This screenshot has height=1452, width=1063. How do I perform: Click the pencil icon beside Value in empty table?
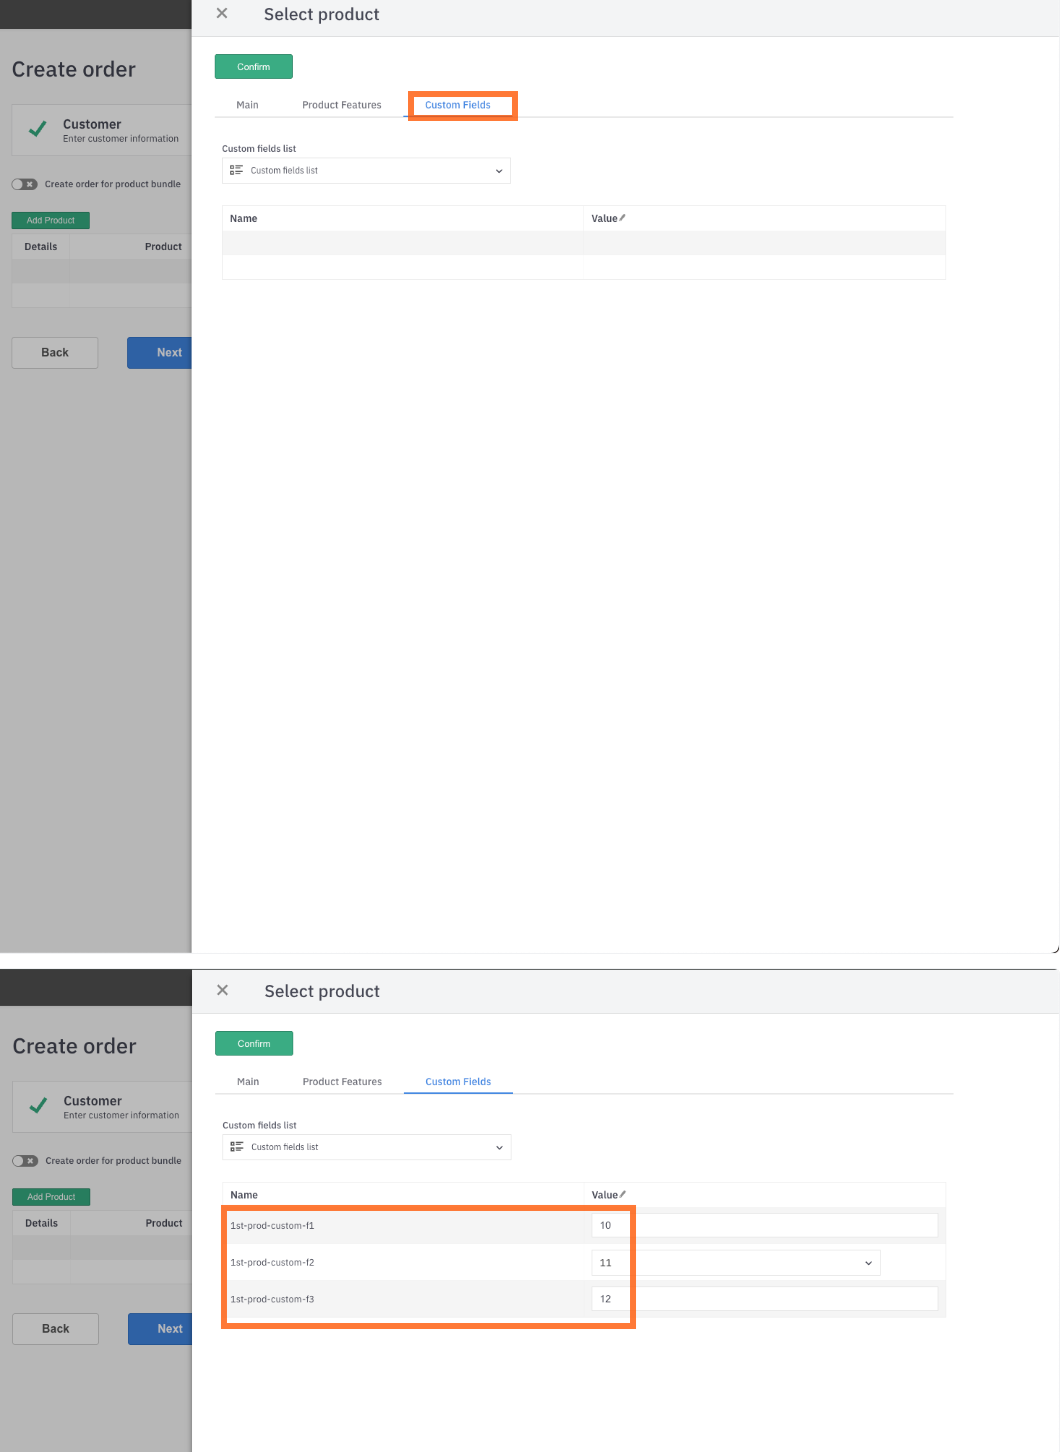622,218
